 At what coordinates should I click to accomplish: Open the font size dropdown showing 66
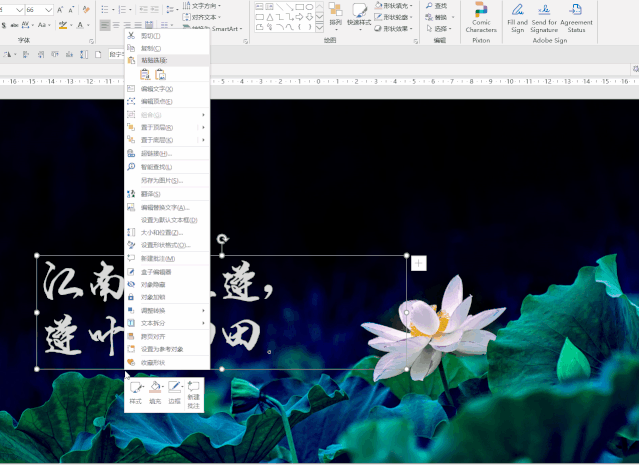(48, 10)
